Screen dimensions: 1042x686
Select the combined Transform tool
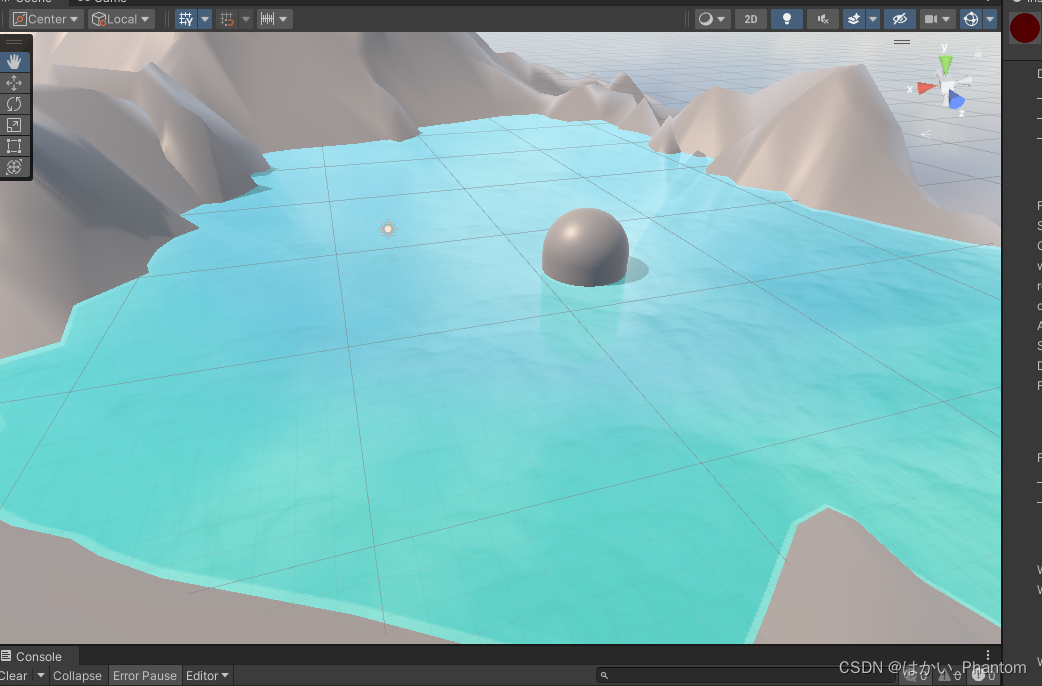coord(14,167)
